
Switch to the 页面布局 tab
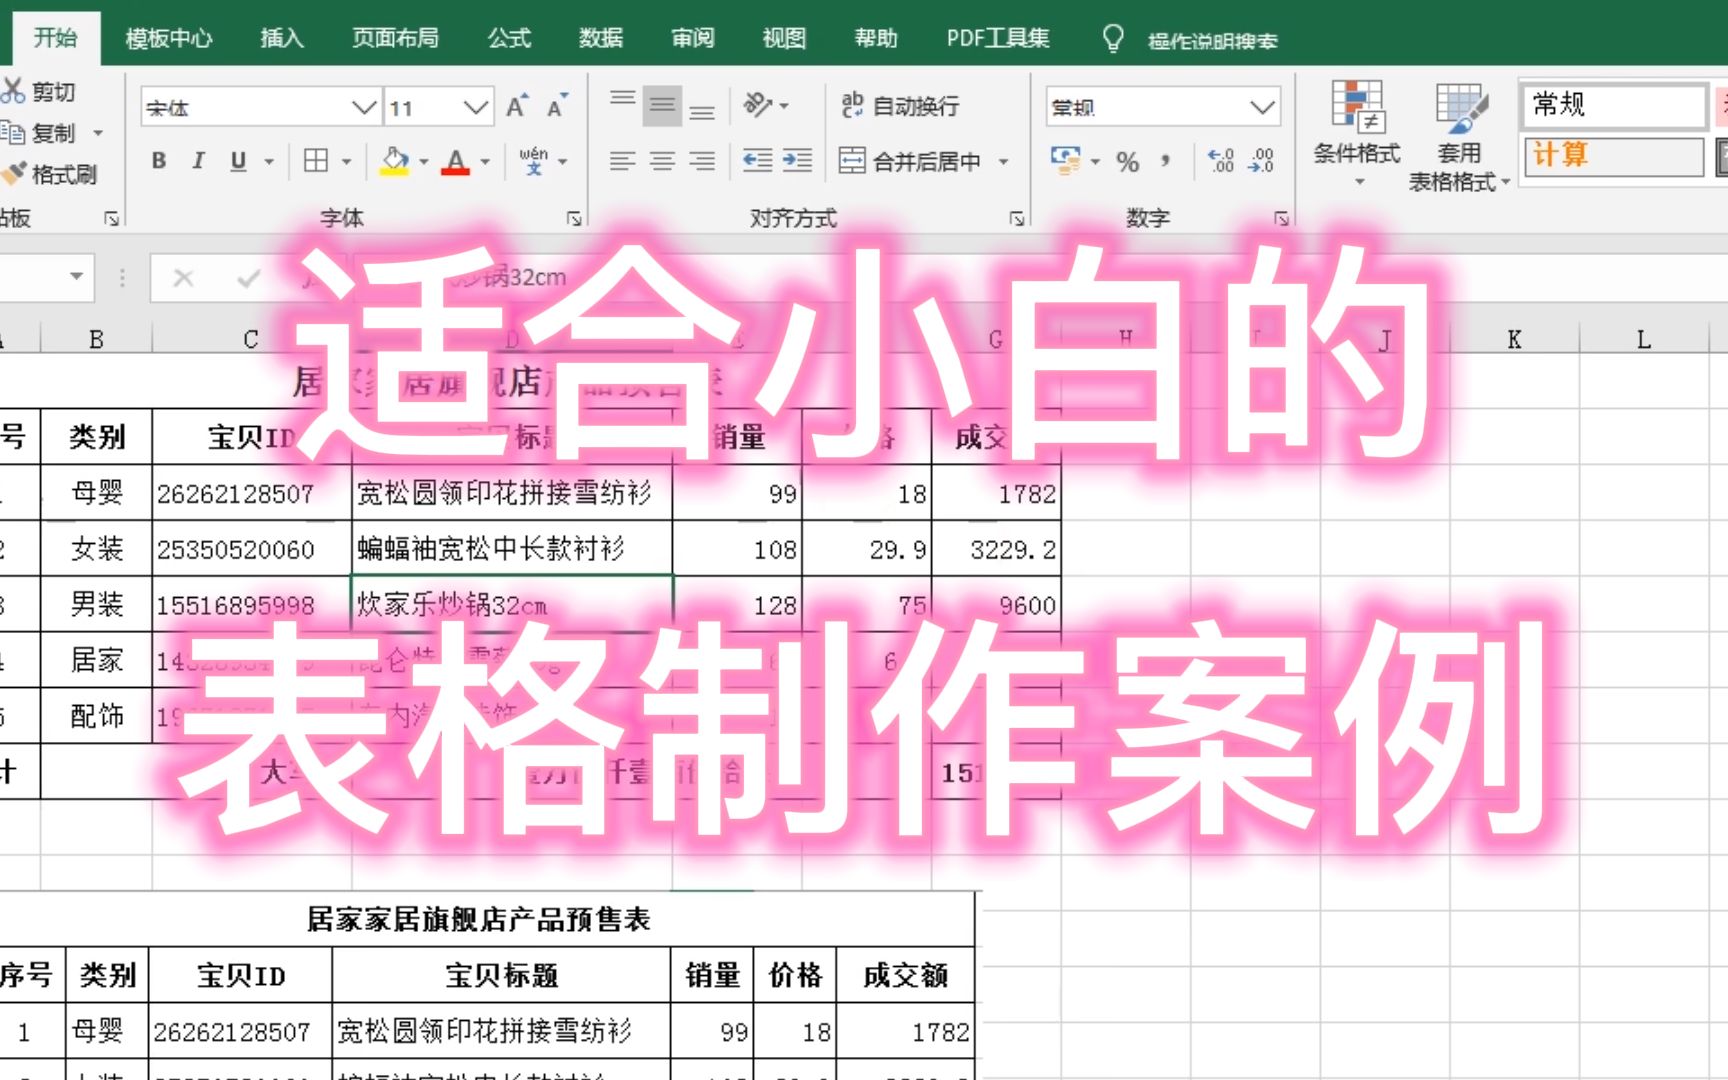395,38
